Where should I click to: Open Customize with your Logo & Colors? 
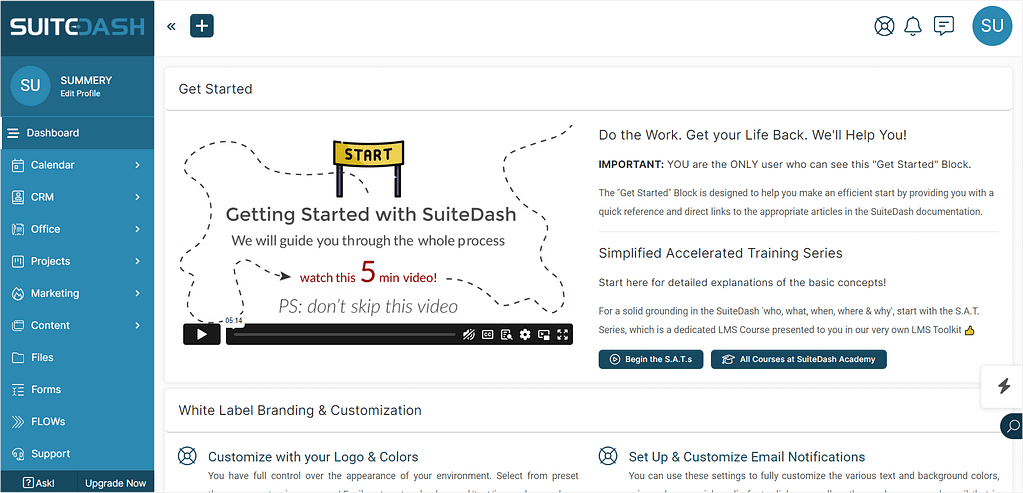pos(313,456)
